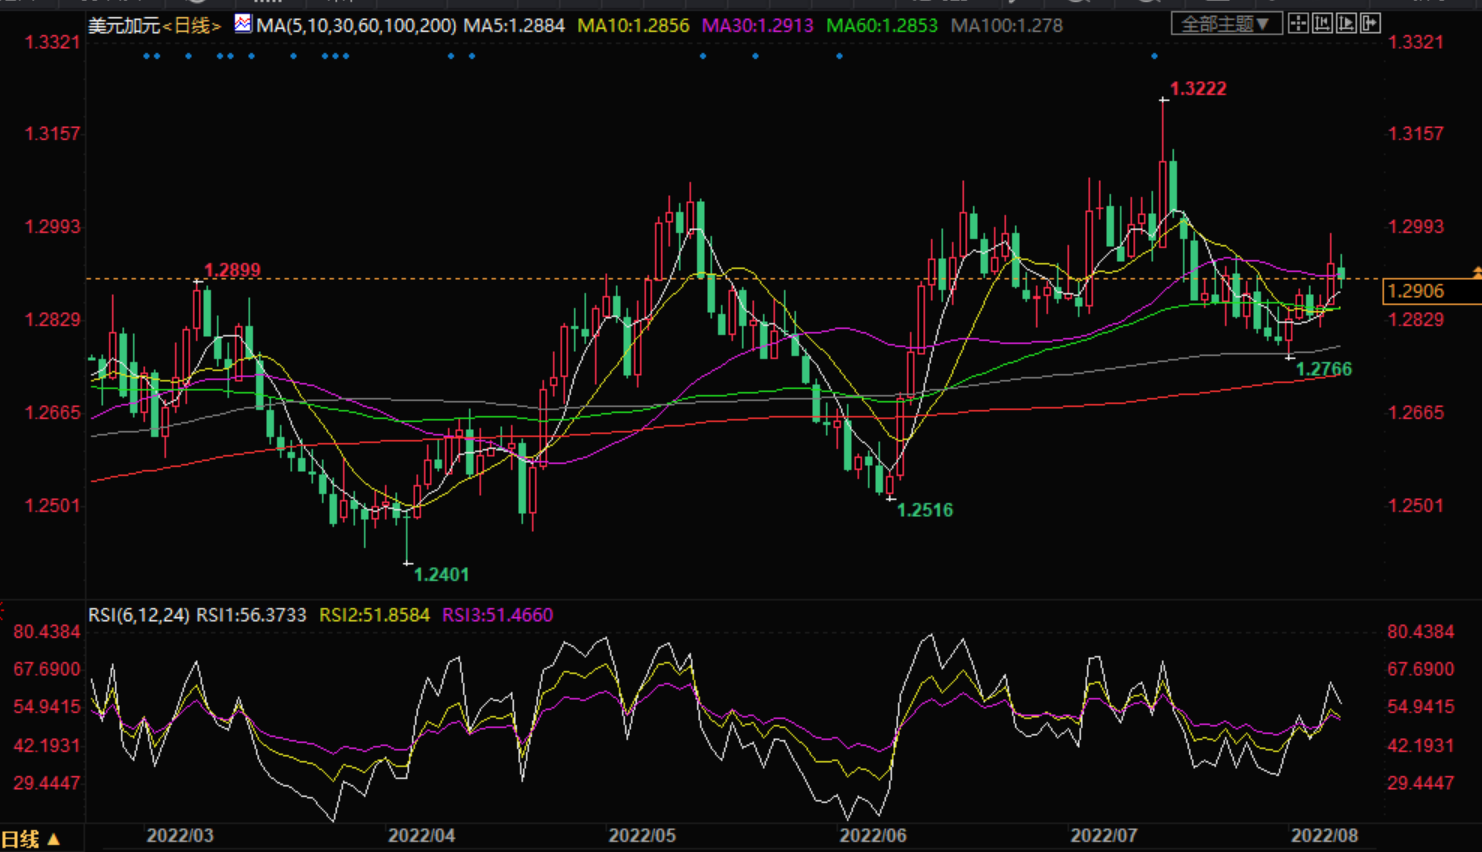
Task: Click the 美元加元 symbol name
Action: click(124, 25)
